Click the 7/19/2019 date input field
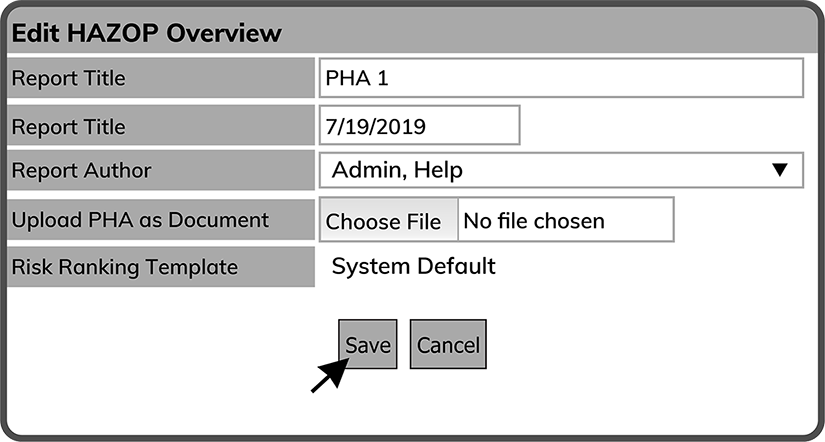The height and width of the screenshot is (442, 825). pos(419,126)
